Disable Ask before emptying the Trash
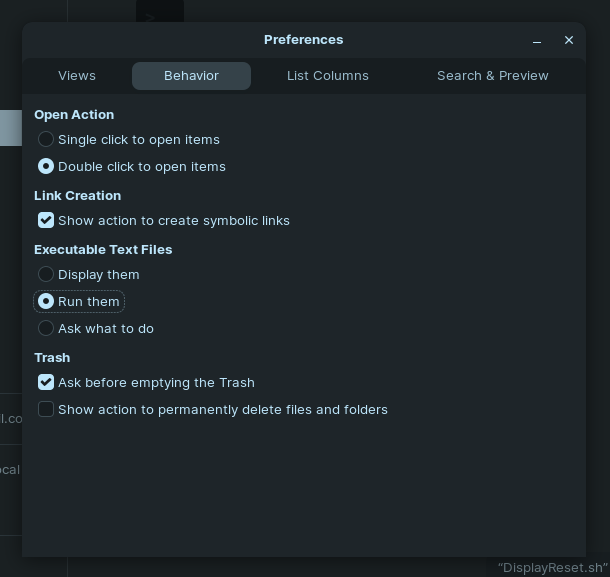This screenshot has width=610, height=577. tap(46, 382)
